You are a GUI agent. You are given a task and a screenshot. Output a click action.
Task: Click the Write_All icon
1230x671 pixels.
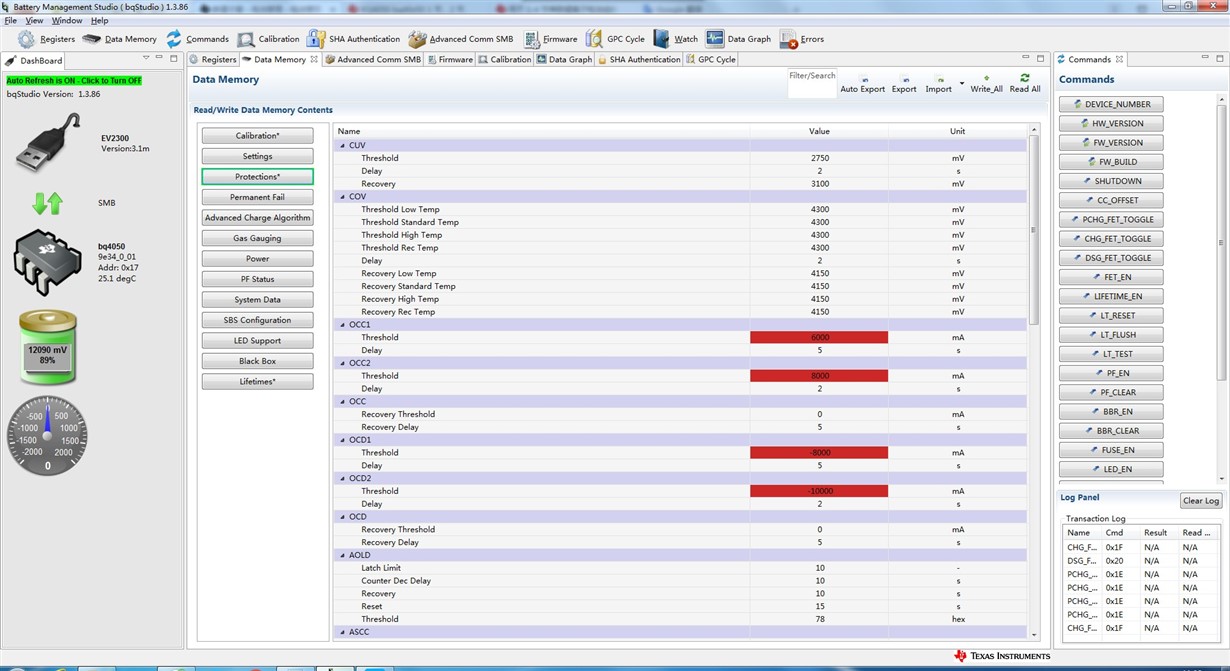click(x=986, y=79)
